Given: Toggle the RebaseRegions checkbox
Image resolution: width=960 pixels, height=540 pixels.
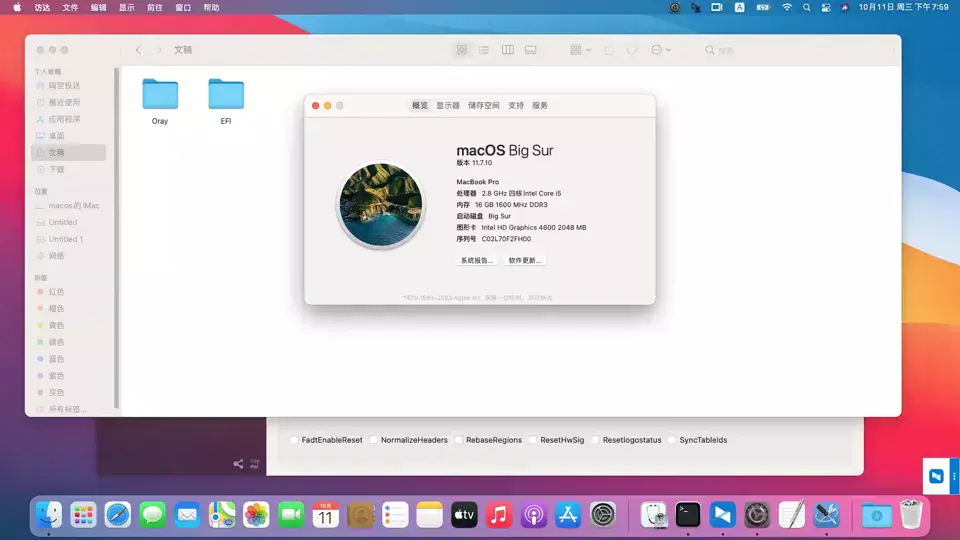Looking at the screenshot, I should pos(459,440).
